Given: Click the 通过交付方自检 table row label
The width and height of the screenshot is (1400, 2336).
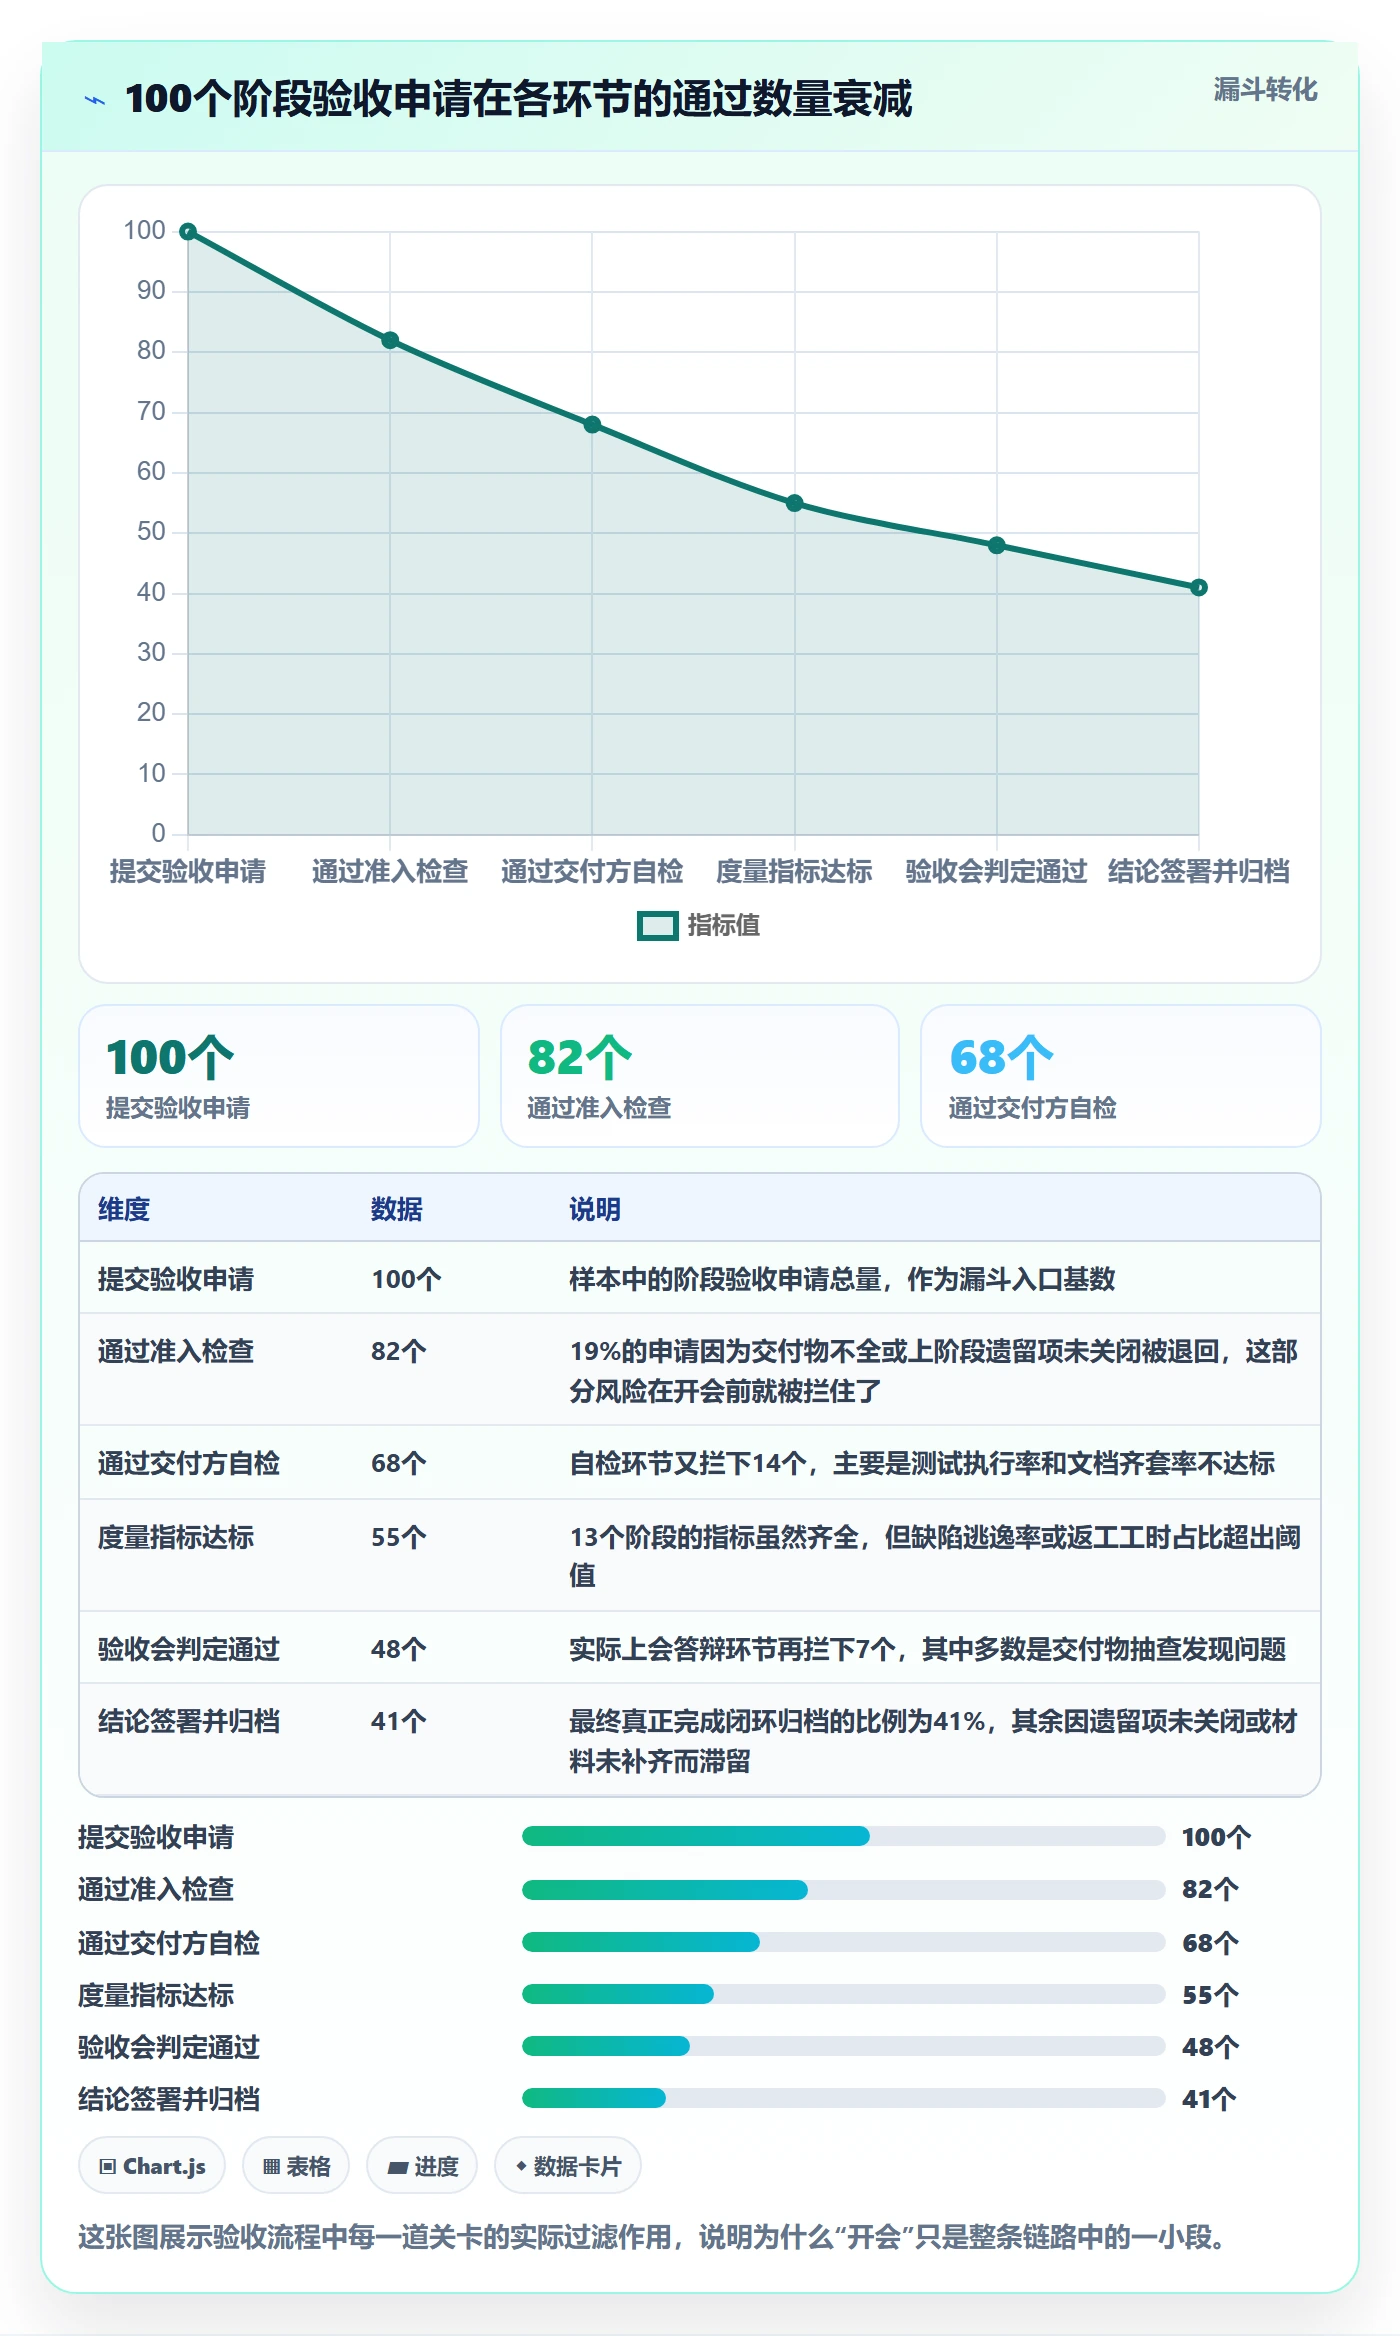Looking at the screenshot, I should click(x=189, y=1463).
